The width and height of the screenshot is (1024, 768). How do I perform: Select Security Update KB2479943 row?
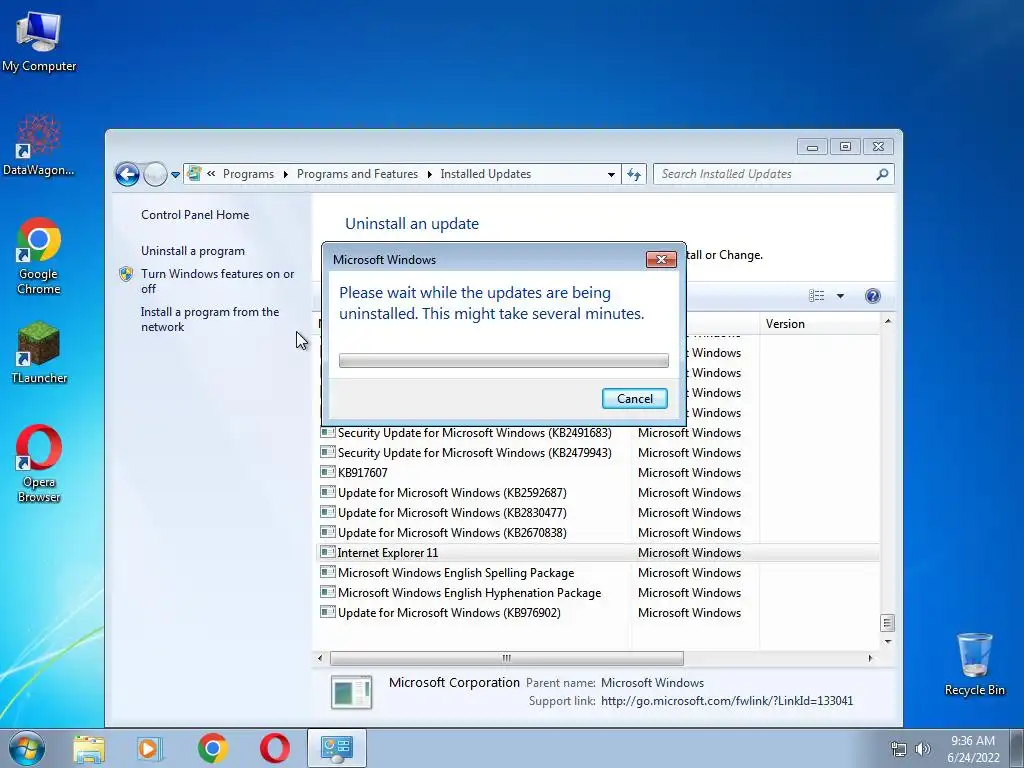[x=598, y=453]
